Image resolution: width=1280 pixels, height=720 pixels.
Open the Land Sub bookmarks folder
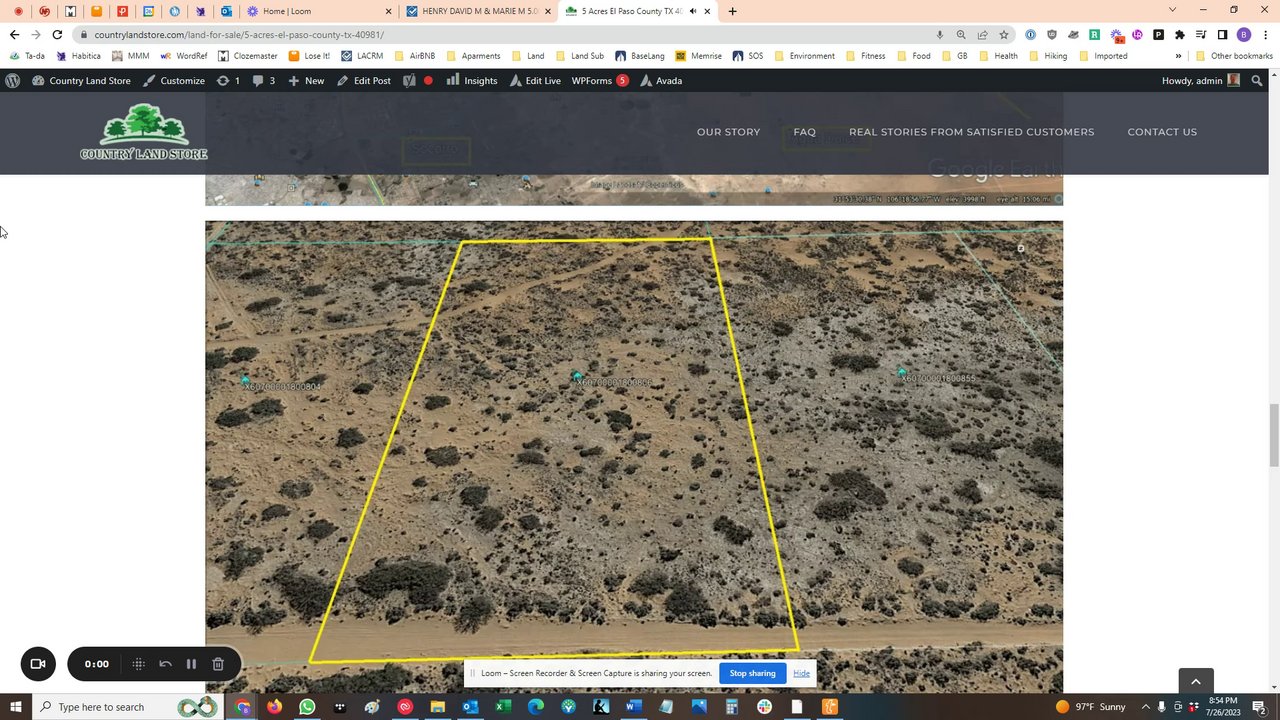(579, 56)
